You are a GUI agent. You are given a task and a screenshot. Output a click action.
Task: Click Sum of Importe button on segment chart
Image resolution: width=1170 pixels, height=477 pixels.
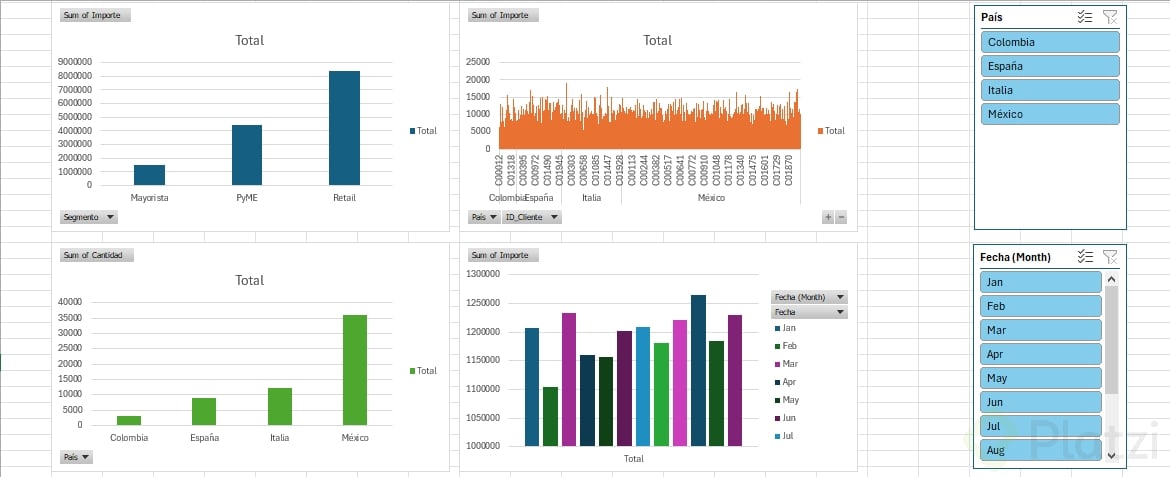[x=96, y=15]
